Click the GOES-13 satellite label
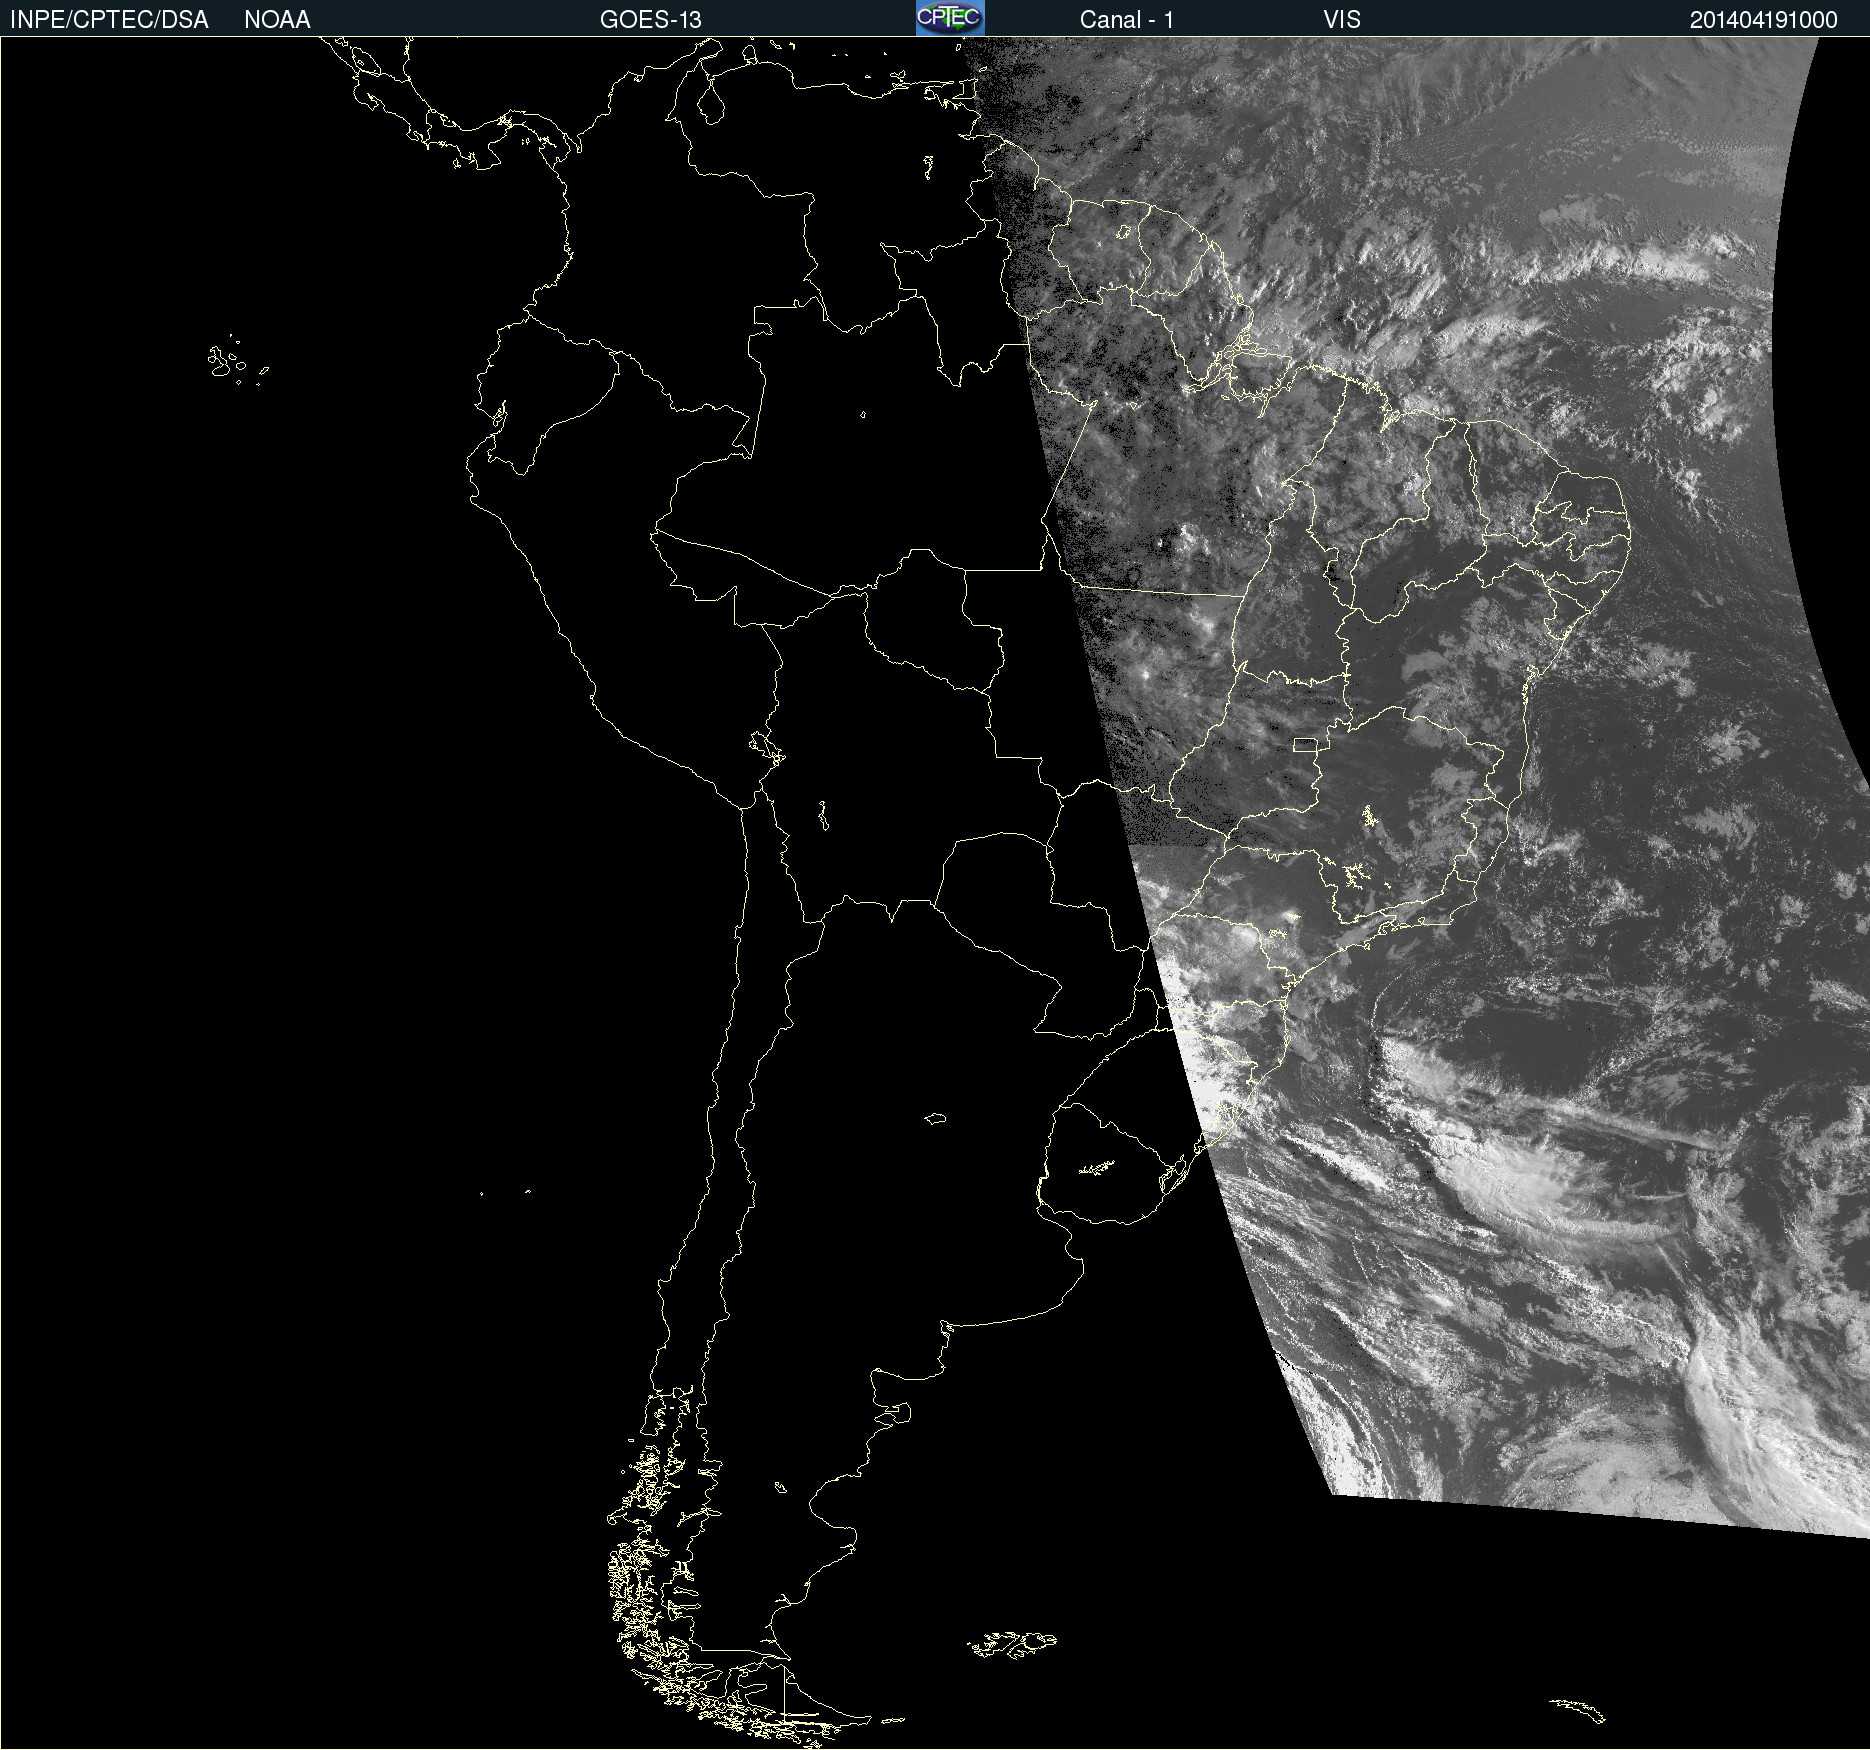1870x1750 pixels. tap(651, 20)
